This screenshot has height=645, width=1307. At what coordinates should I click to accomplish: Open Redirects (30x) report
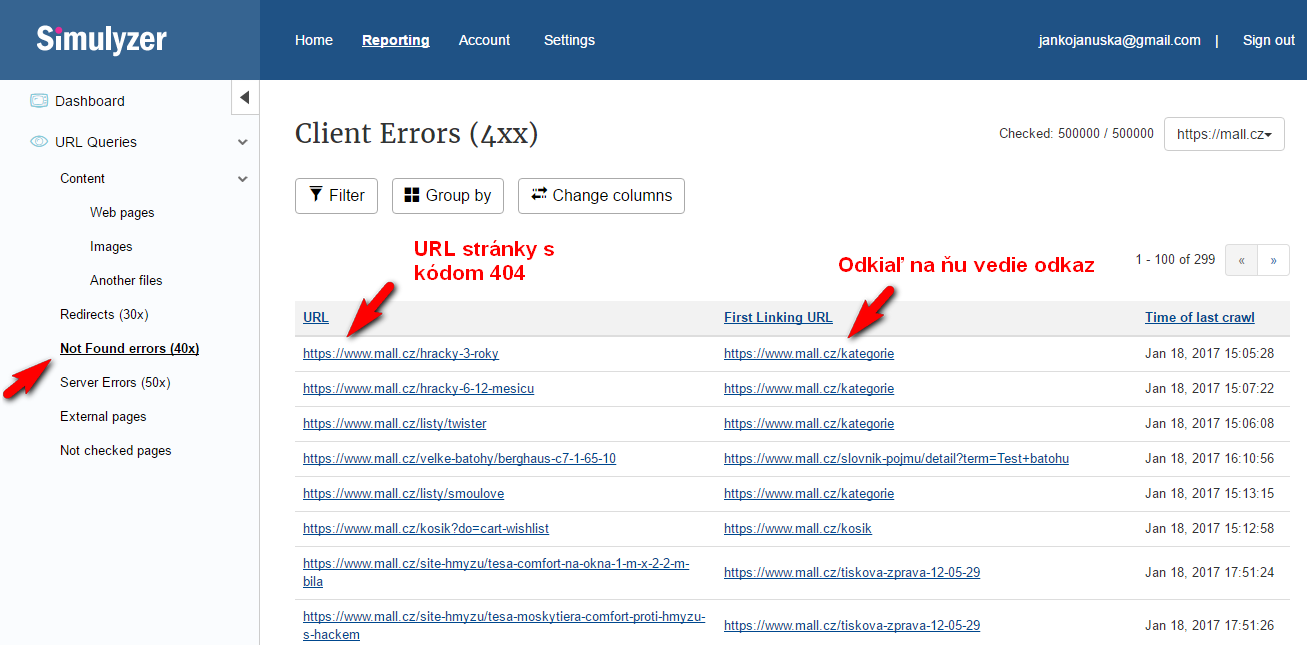click(104, 314)
